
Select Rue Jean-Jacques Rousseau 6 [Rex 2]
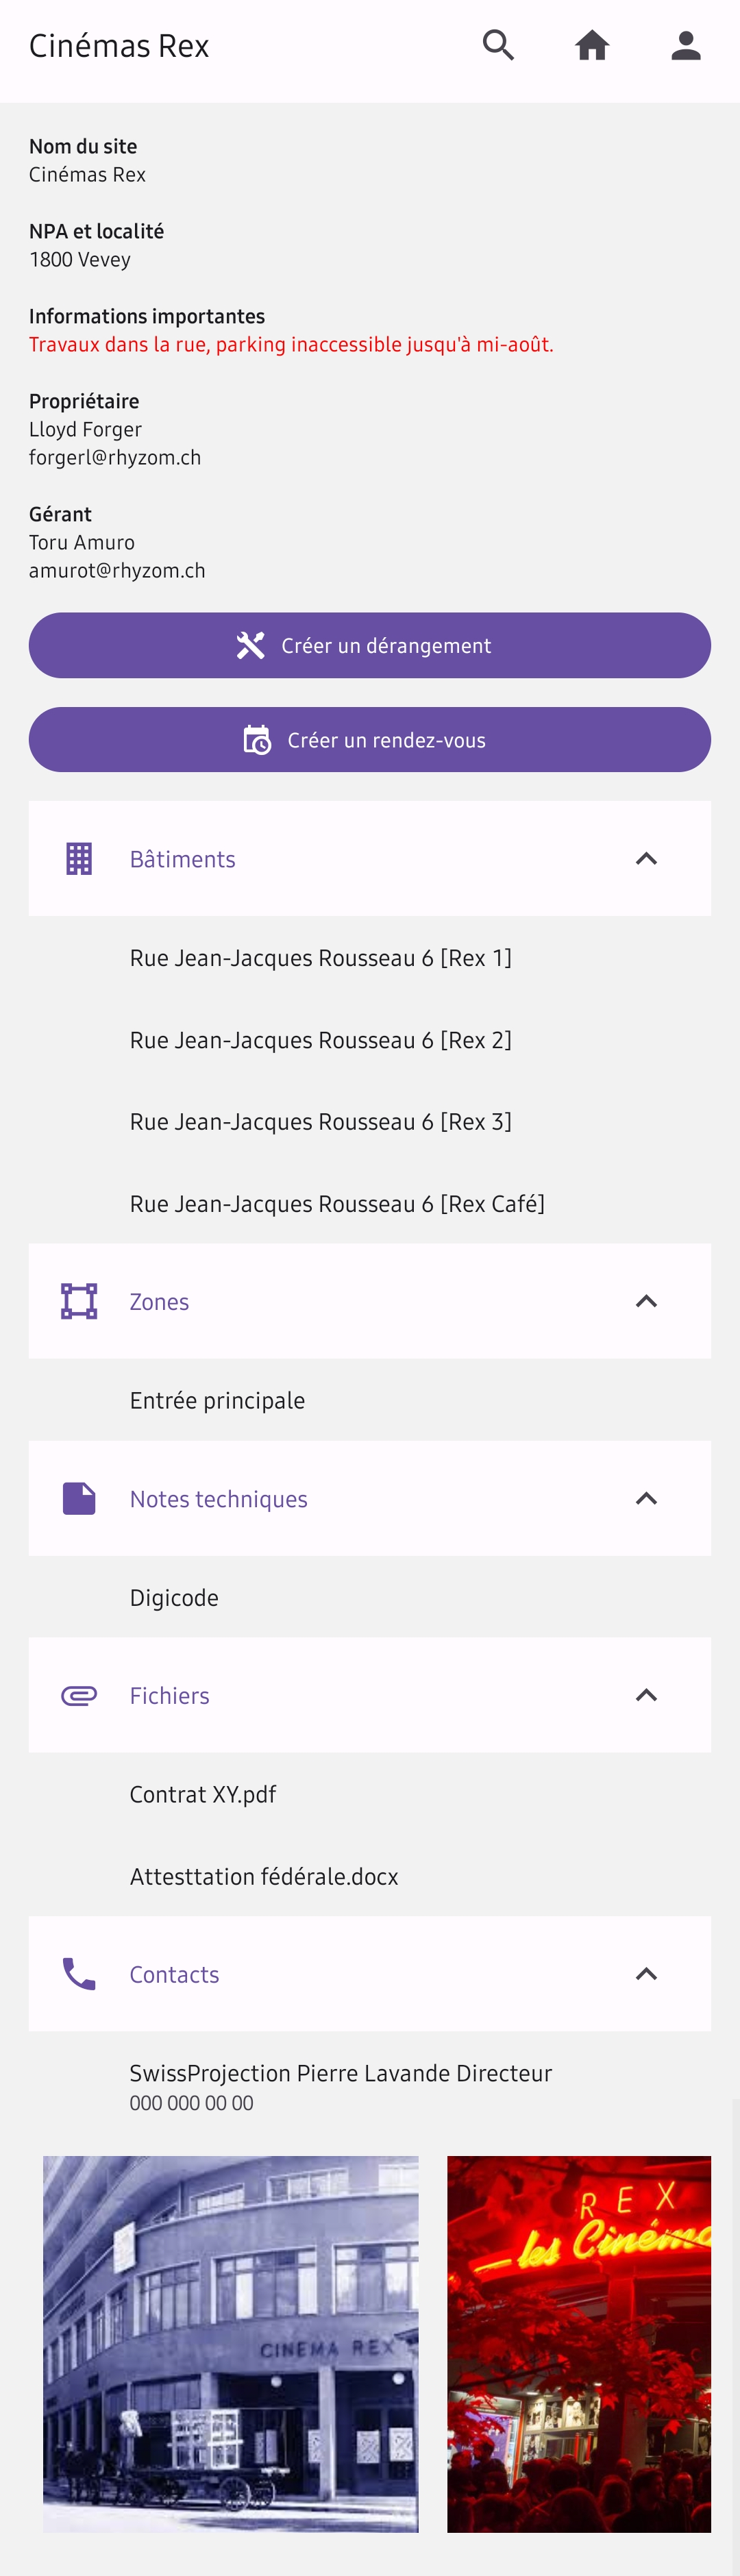320,1039
